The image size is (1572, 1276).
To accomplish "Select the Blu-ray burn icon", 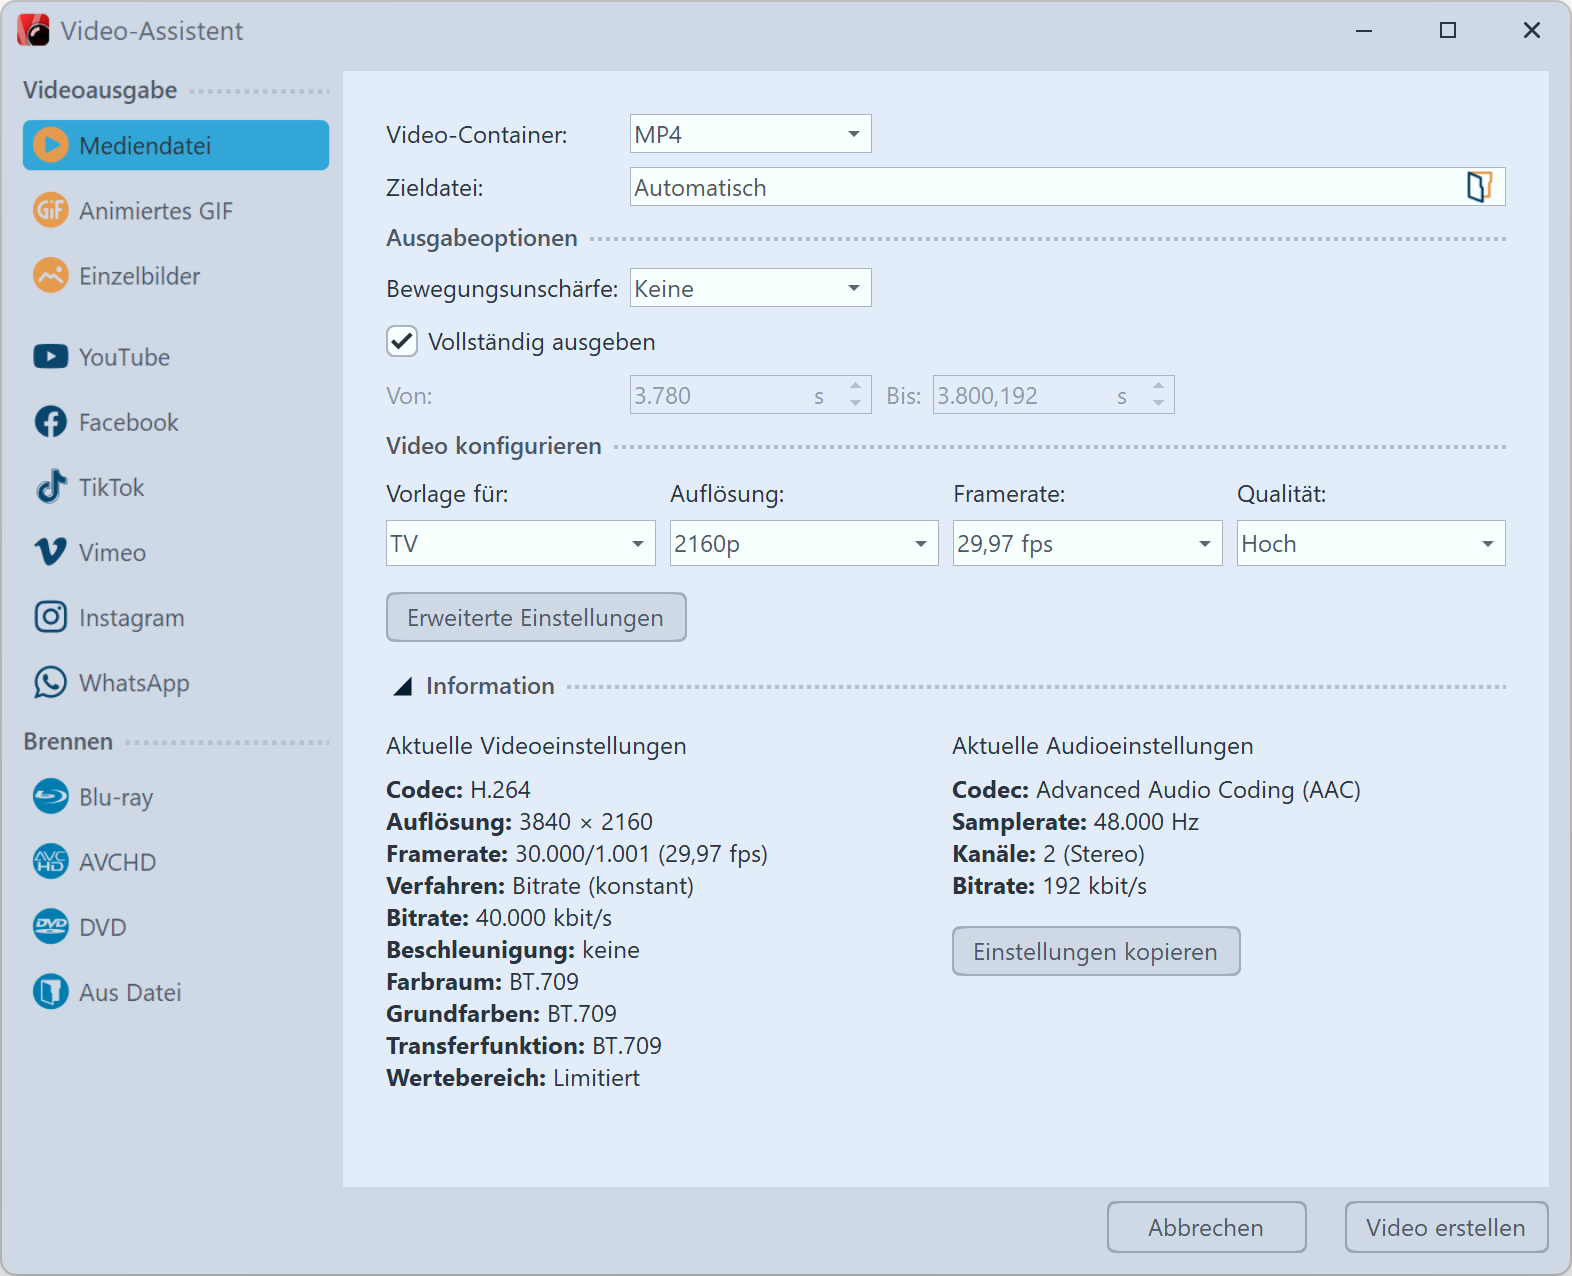I will (x=50, y=797).
